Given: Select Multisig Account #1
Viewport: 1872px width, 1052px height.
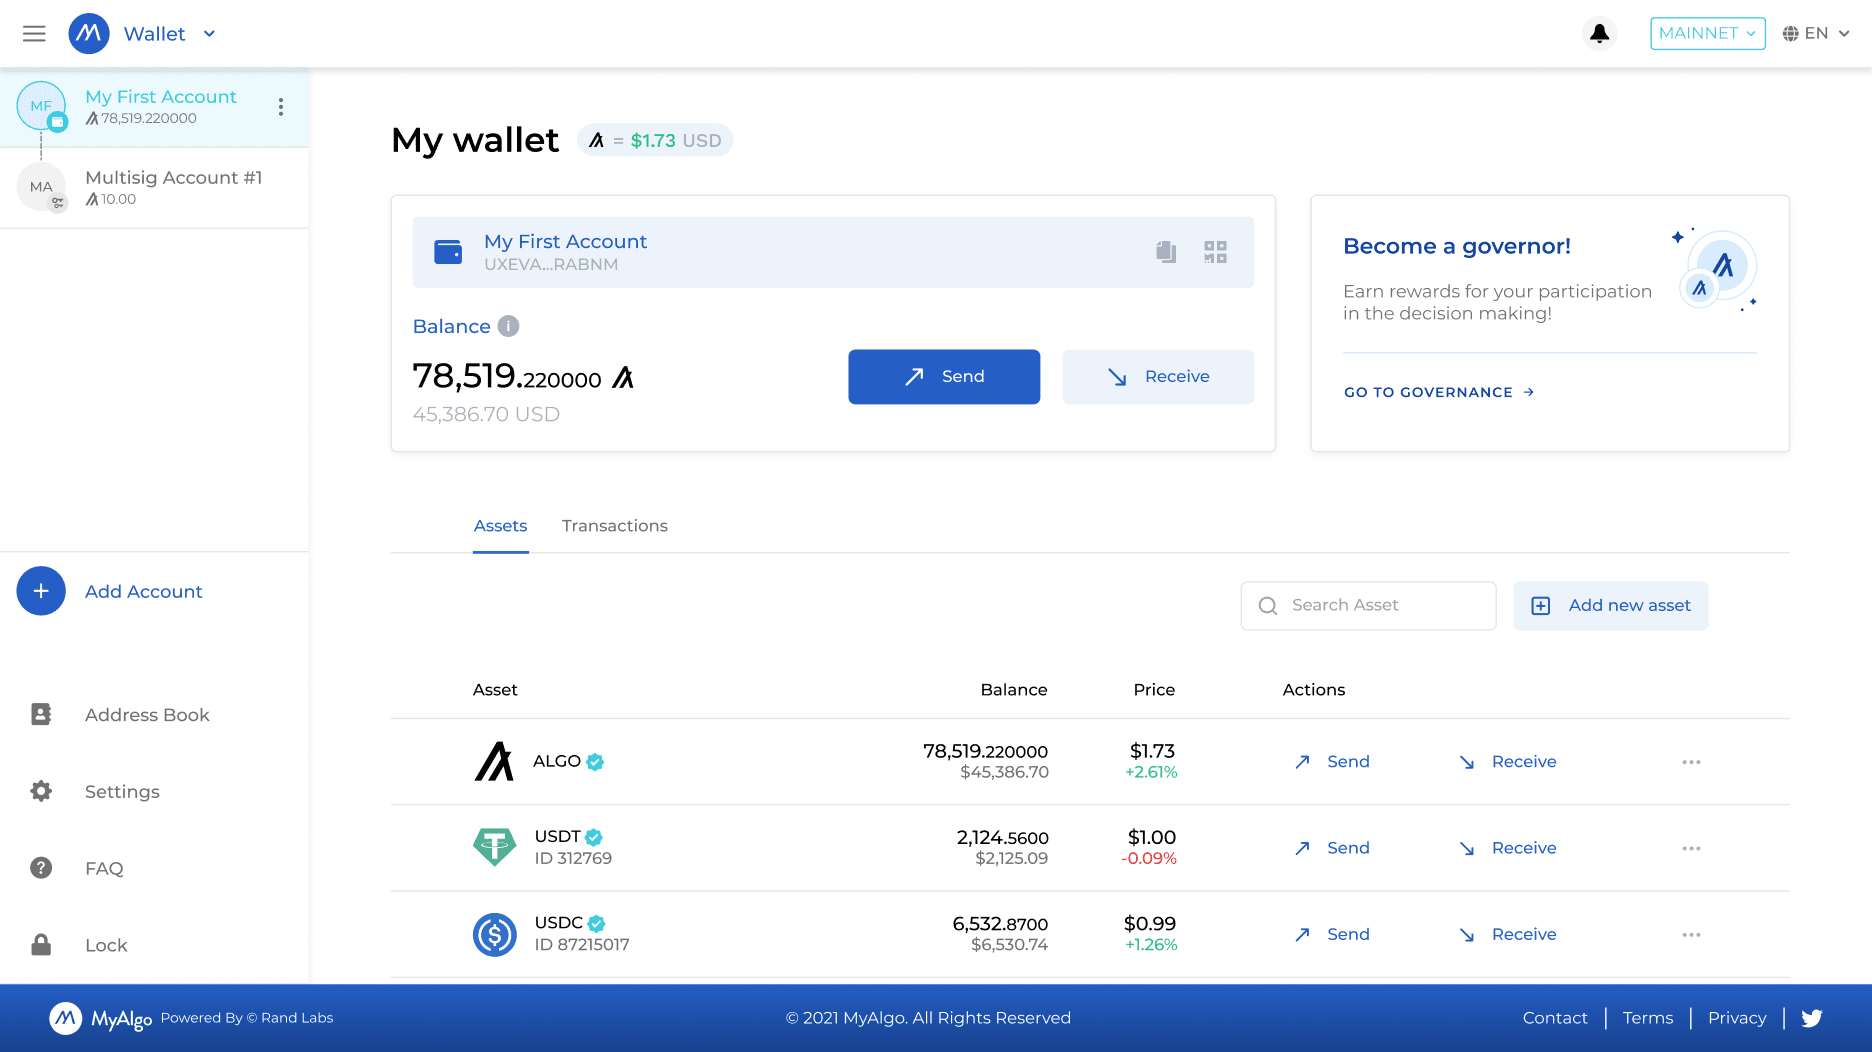Looking at the screenshot, I should [154, 188].
